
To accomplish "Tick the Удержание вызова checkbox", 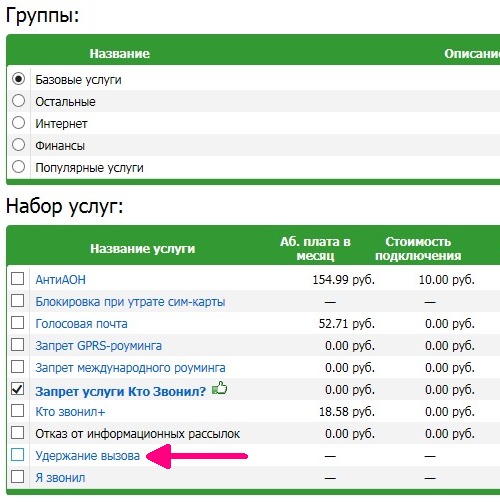I will coord(17,455).
